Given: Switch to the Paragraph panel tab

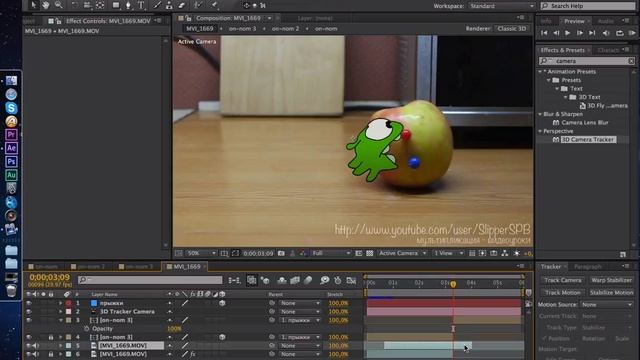Looking at the screenshot, I should click(x=588, y=267).
